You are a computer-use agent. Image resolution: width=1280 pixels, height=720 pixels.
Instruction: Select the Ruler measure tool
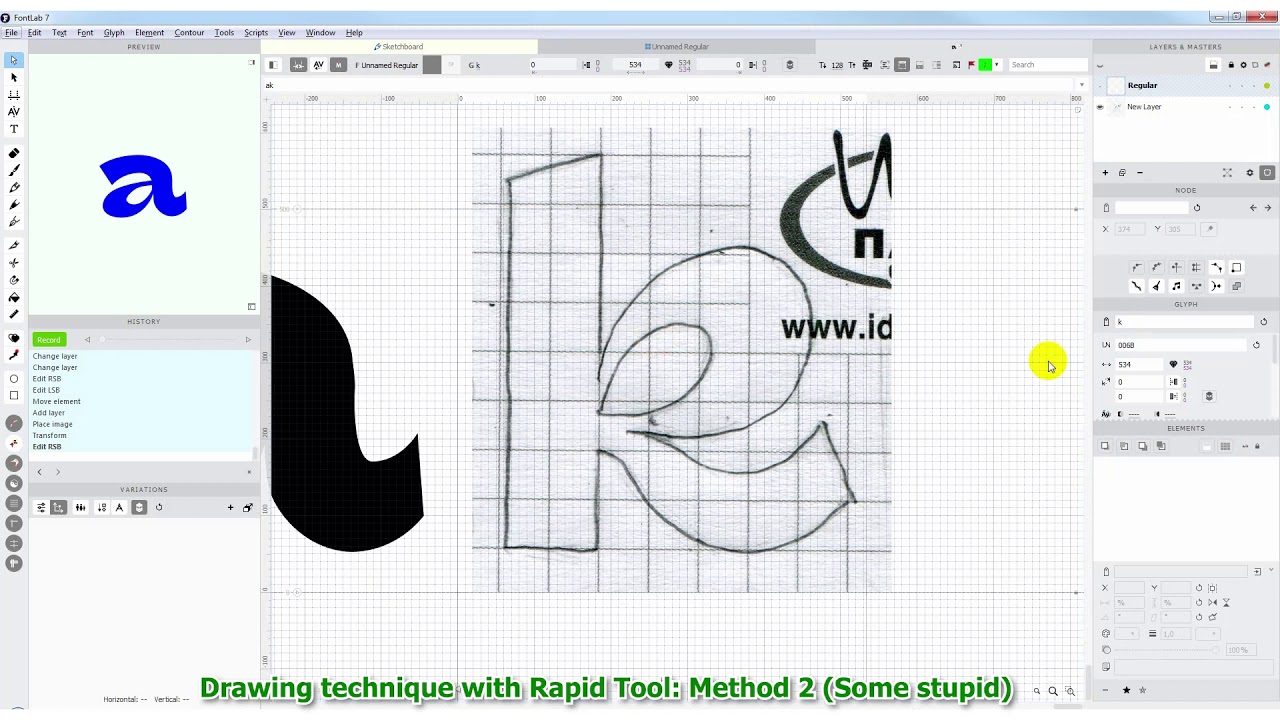[14, 314]
